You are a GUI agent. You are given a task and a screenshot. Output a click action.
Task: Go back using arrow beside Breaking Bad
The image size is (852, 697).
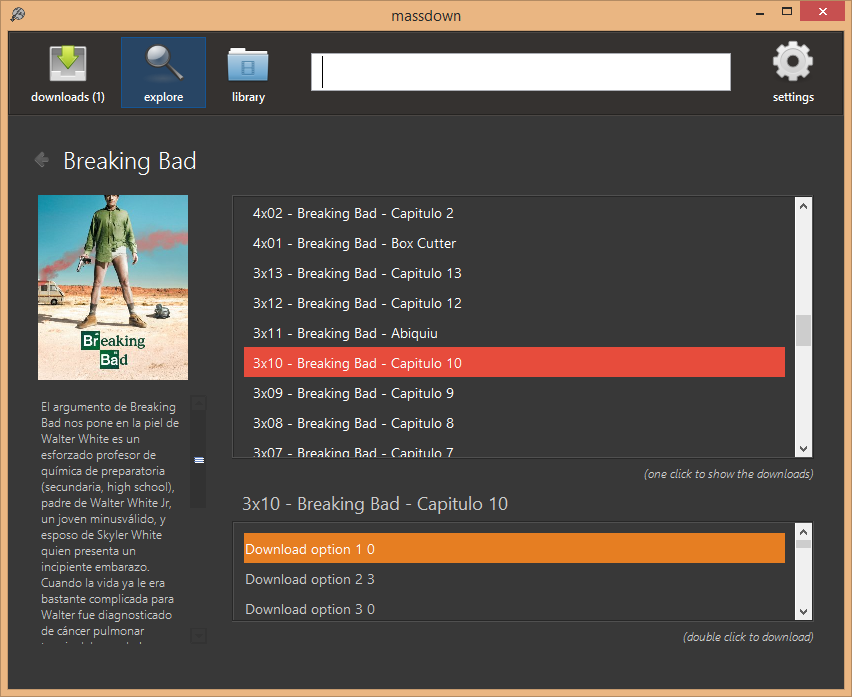coord(41,160)
